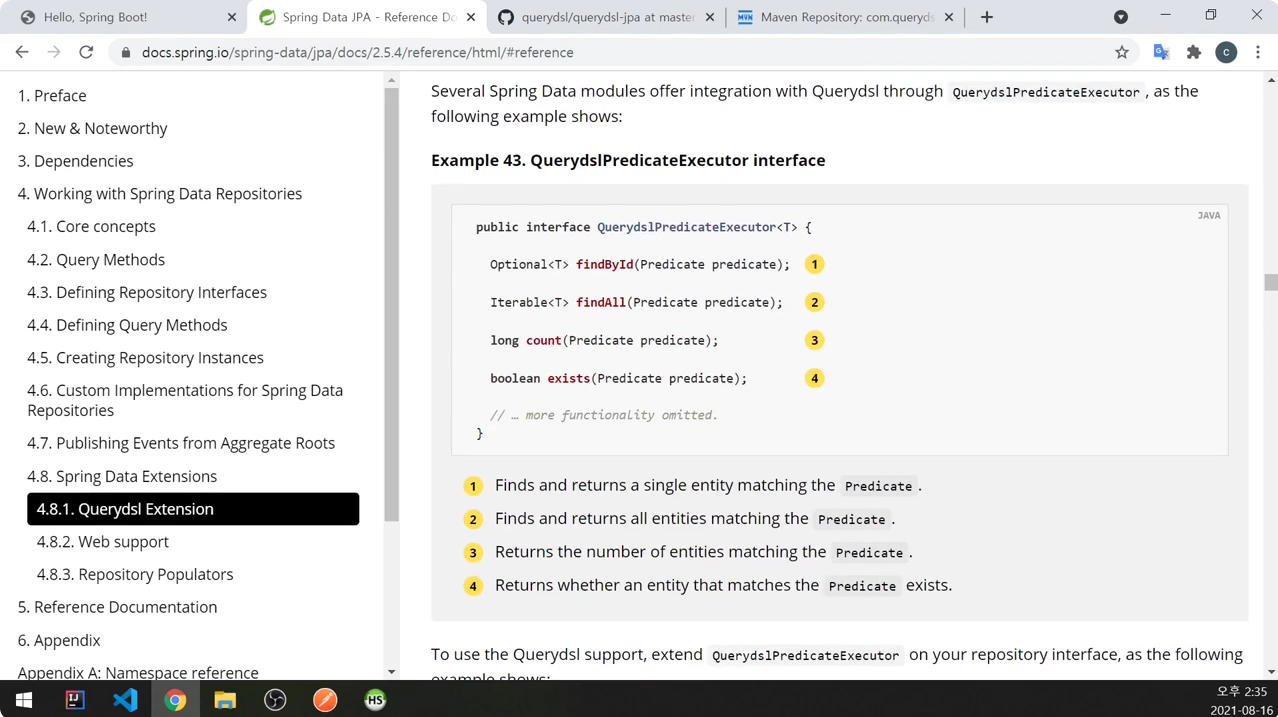Open Chrome three-dot menu
The width and height of the screenshot is (1278, 717).
coord(1258,52)
